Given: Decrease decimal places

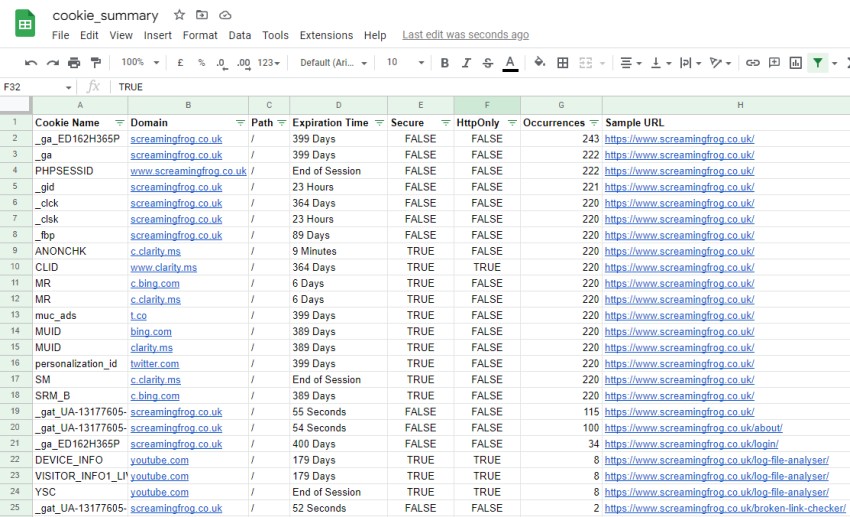Looking at the screenshot, I should pyautogui.click(x=221, y=63).
